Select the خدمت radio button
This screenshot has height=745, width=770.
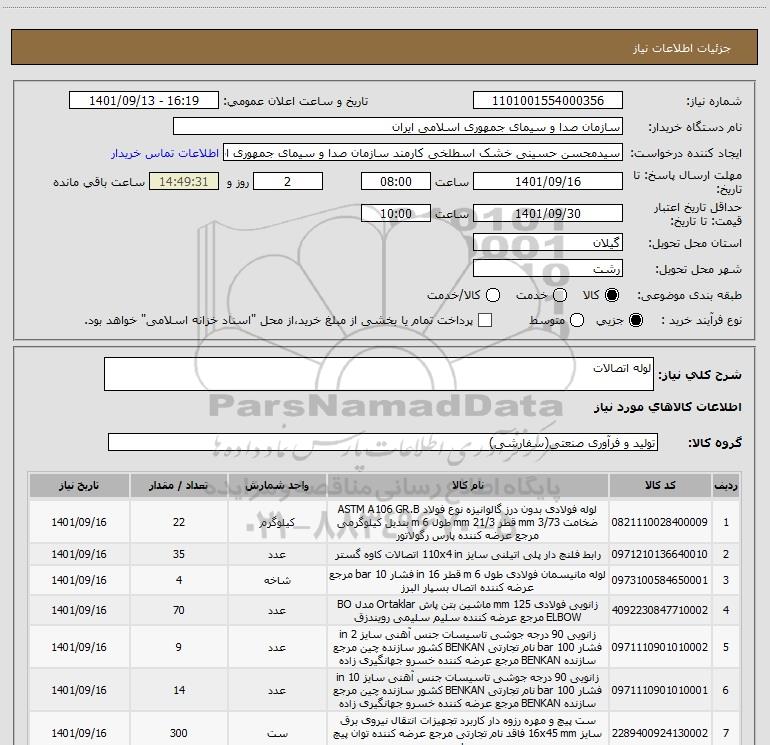coord(559,295)
